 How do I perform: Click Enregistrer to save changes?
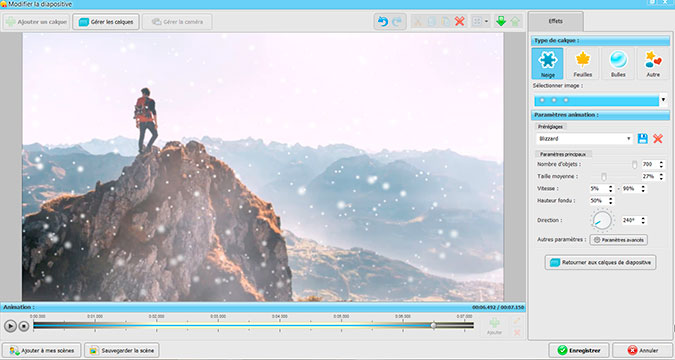[579, 350]
